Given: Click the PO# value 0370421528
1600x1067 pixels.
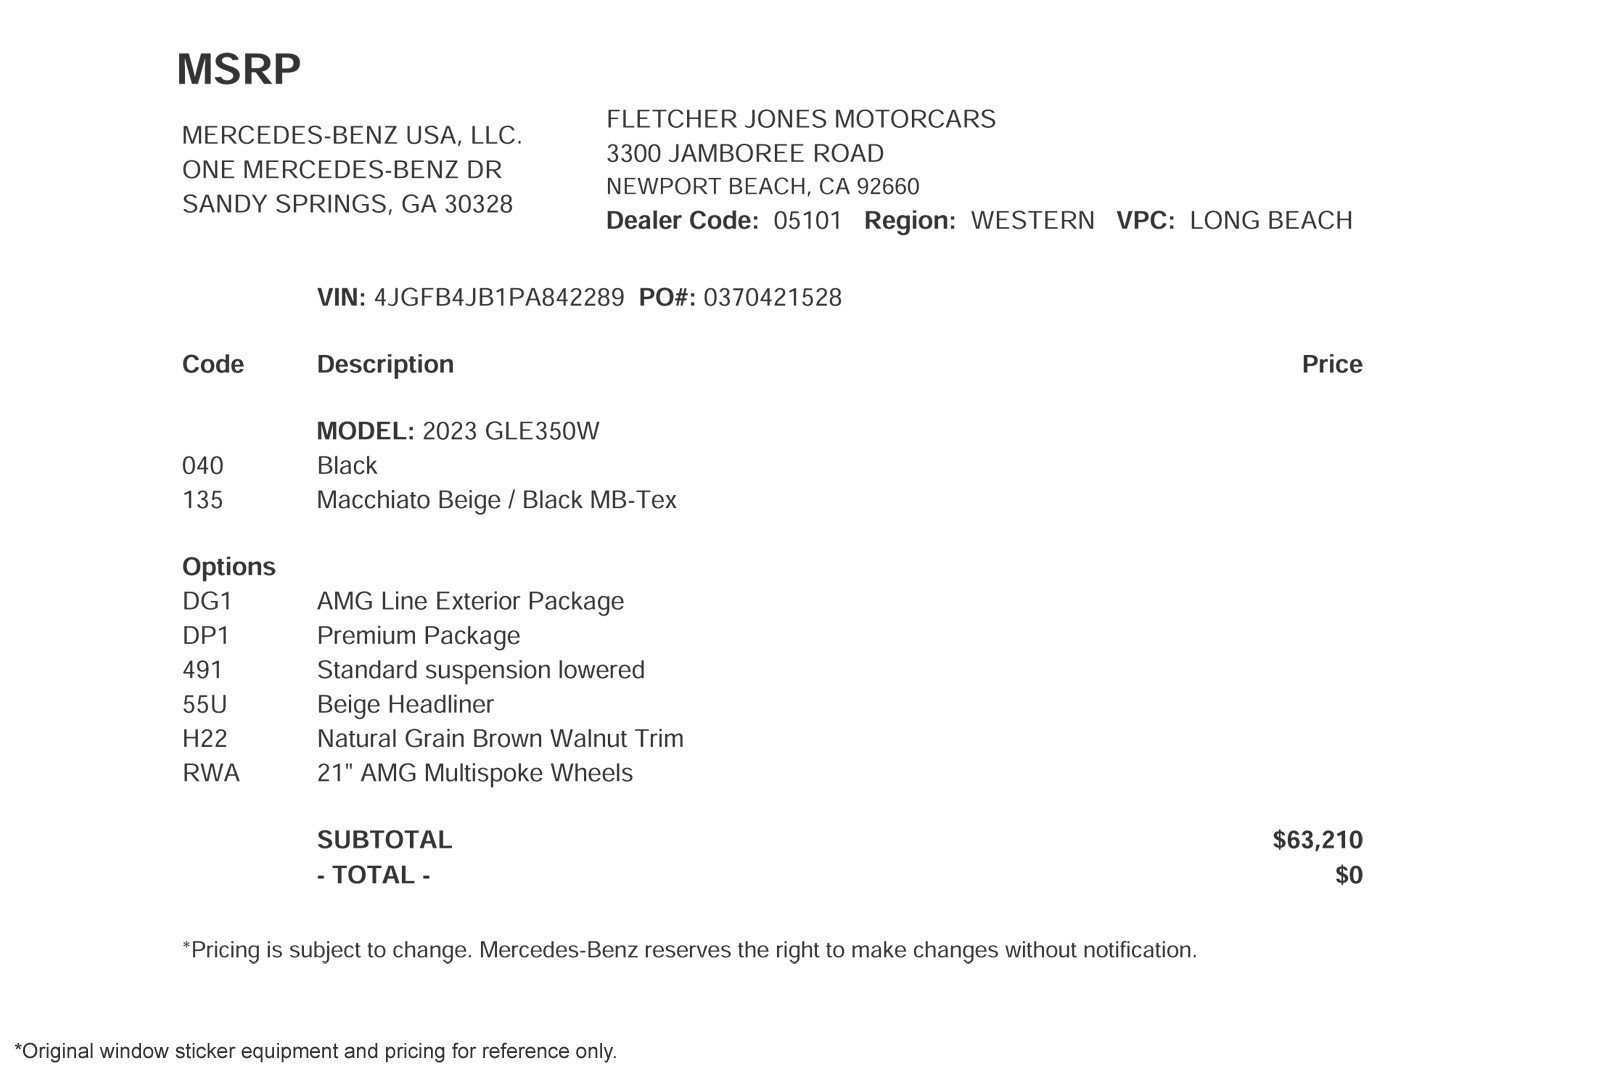Looking at the screenshot, I should pos(773,298).
